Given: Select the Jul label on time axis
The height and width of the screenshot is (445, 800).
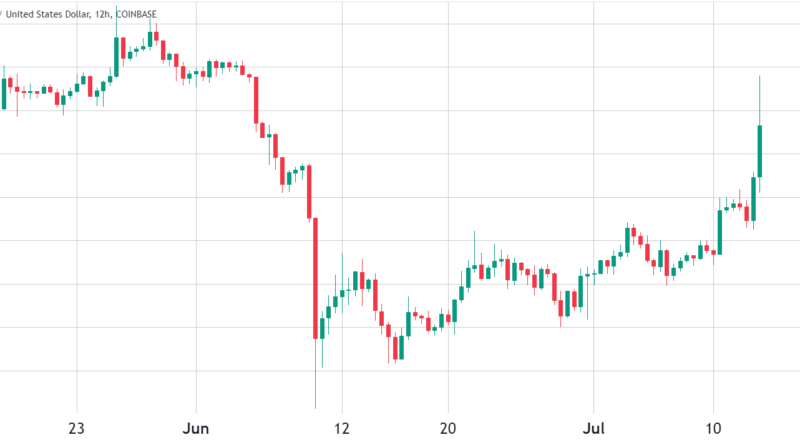Looking at the screenshot, I should pyautogui.click(x=596, y=425).
